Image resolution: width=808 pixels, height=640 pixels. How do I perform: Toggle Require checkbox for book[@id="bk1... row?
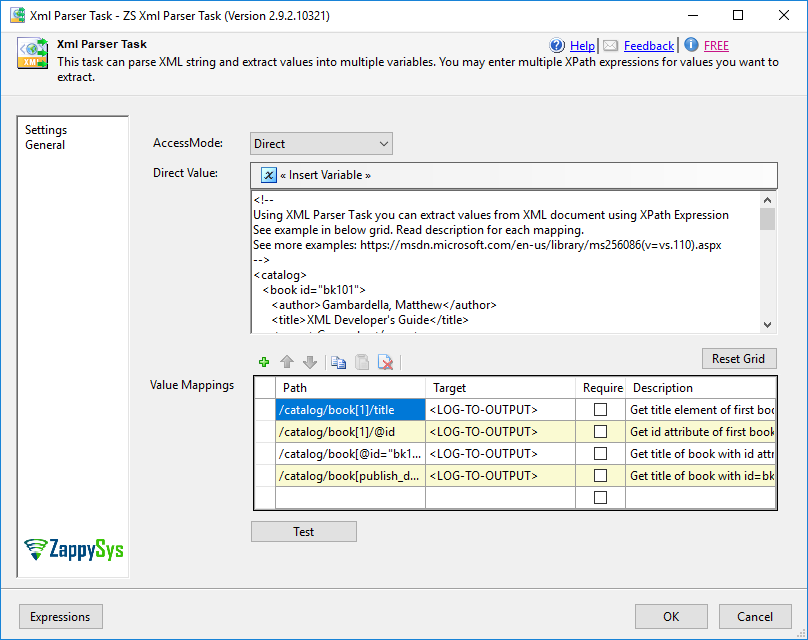pyautogui.click(x=600, y=453)
